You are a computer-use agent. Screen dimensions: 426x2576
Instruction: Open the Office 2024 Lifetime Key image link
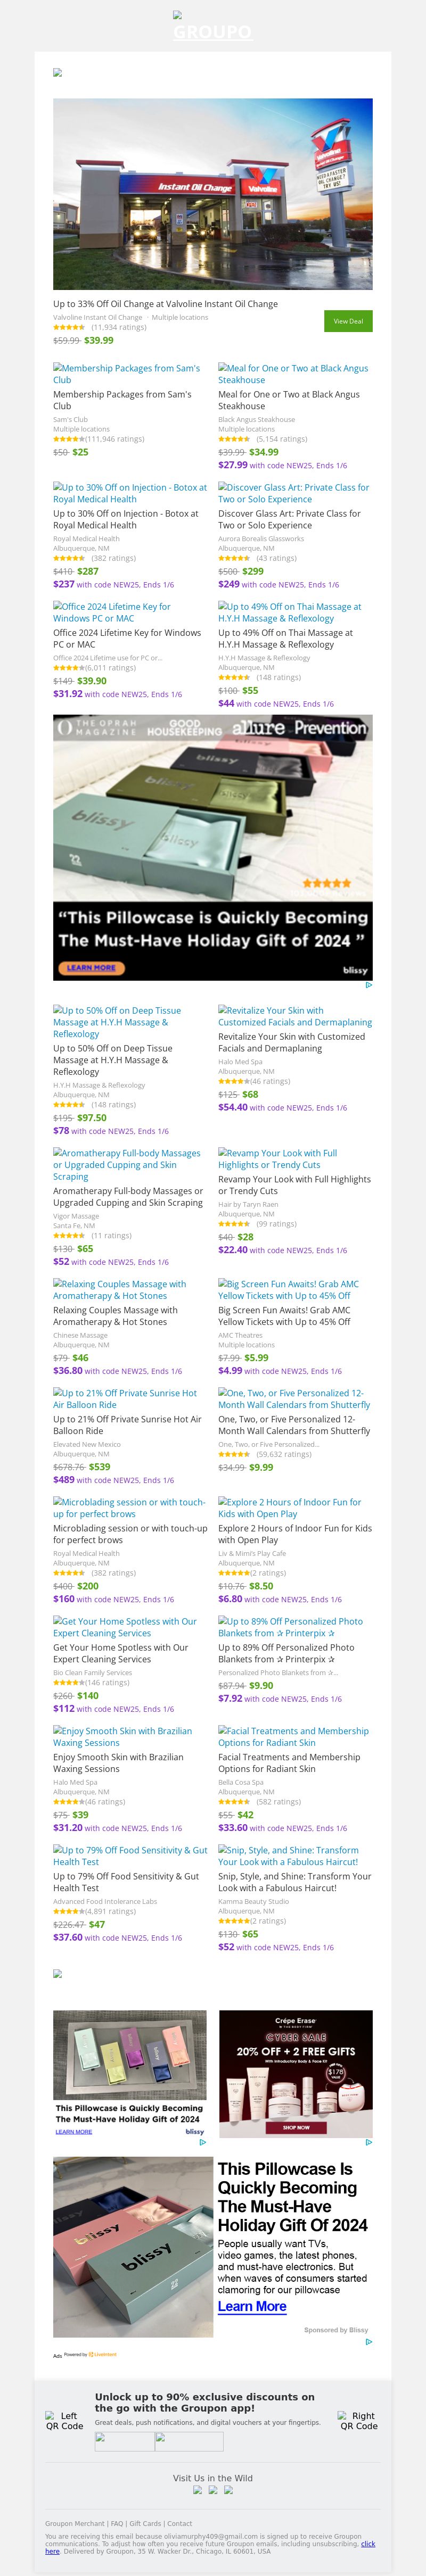point(111,612)
